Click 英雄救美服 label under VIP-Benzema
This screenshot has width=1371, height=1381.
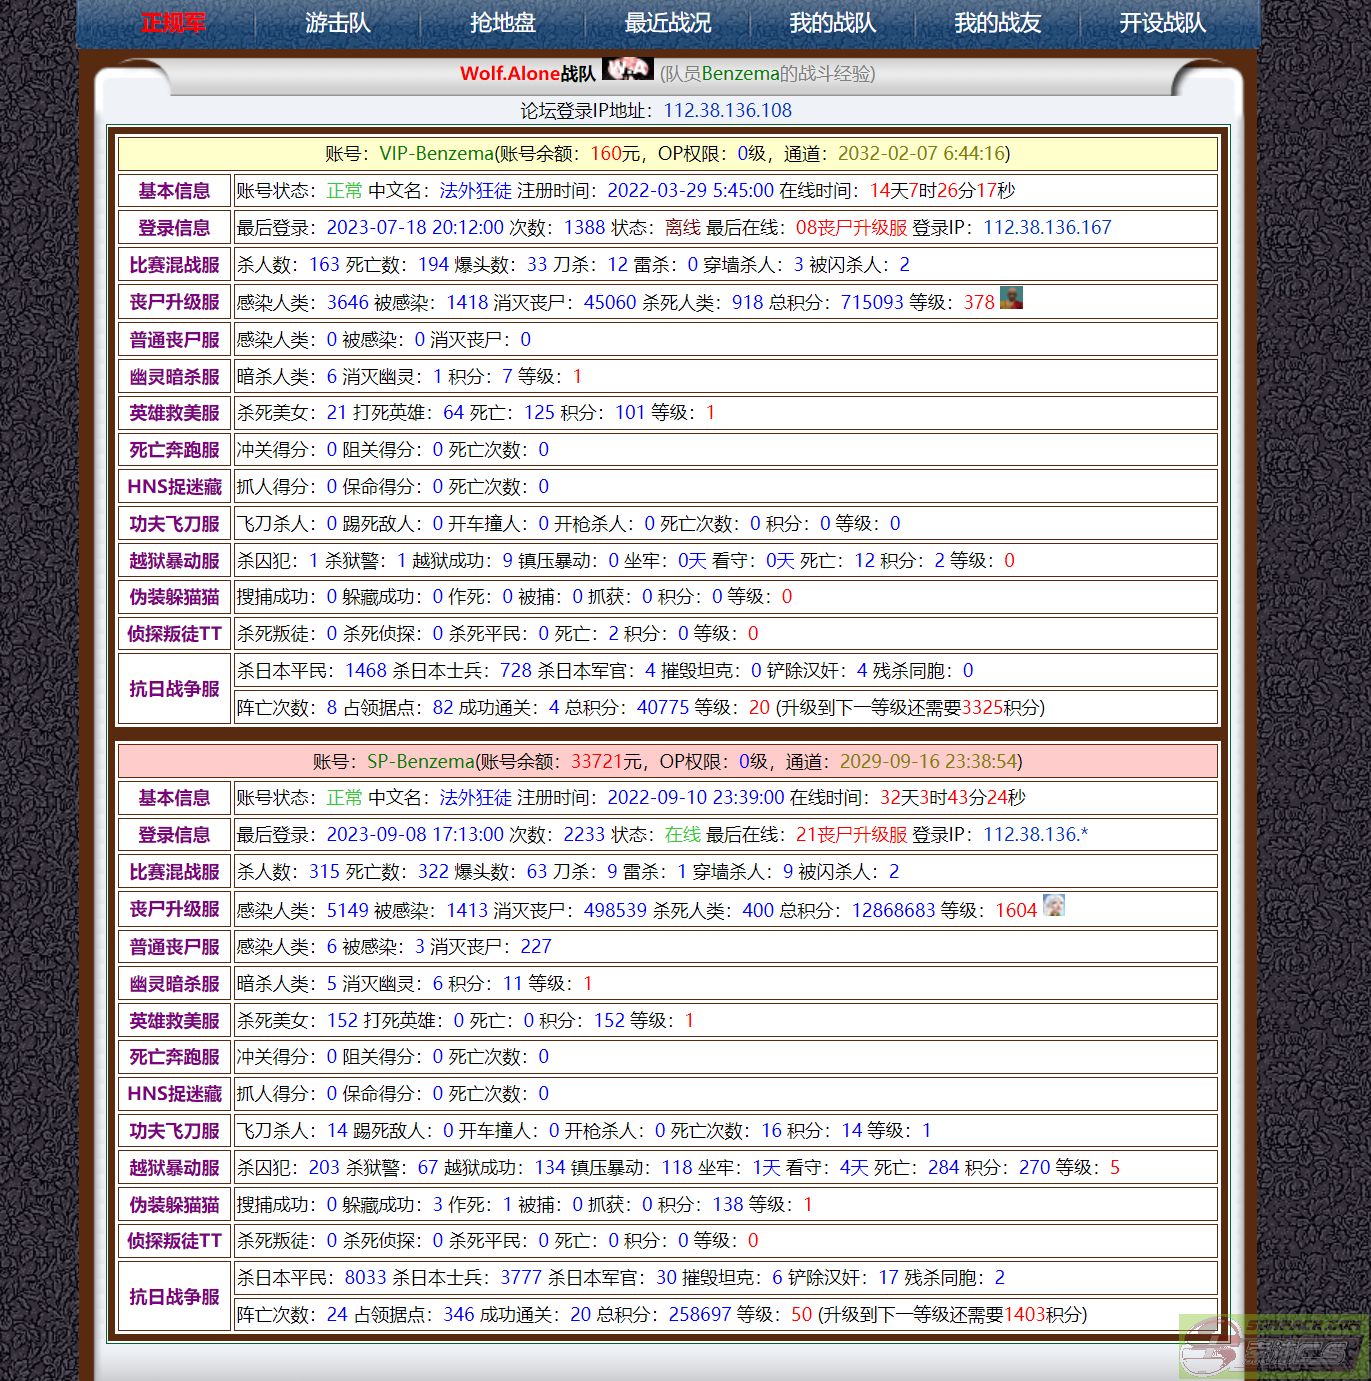tap(174, 413)
